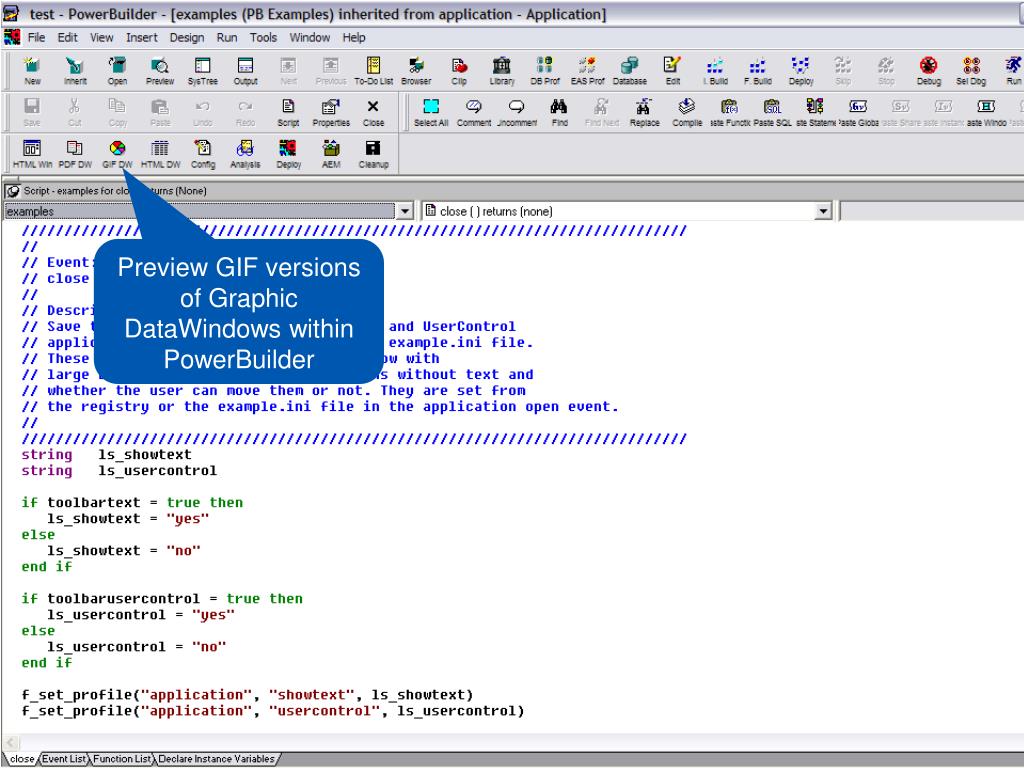Screen dimensions: 1024x768
Task: Click the Select All icon
Action: tap(431, 112)
